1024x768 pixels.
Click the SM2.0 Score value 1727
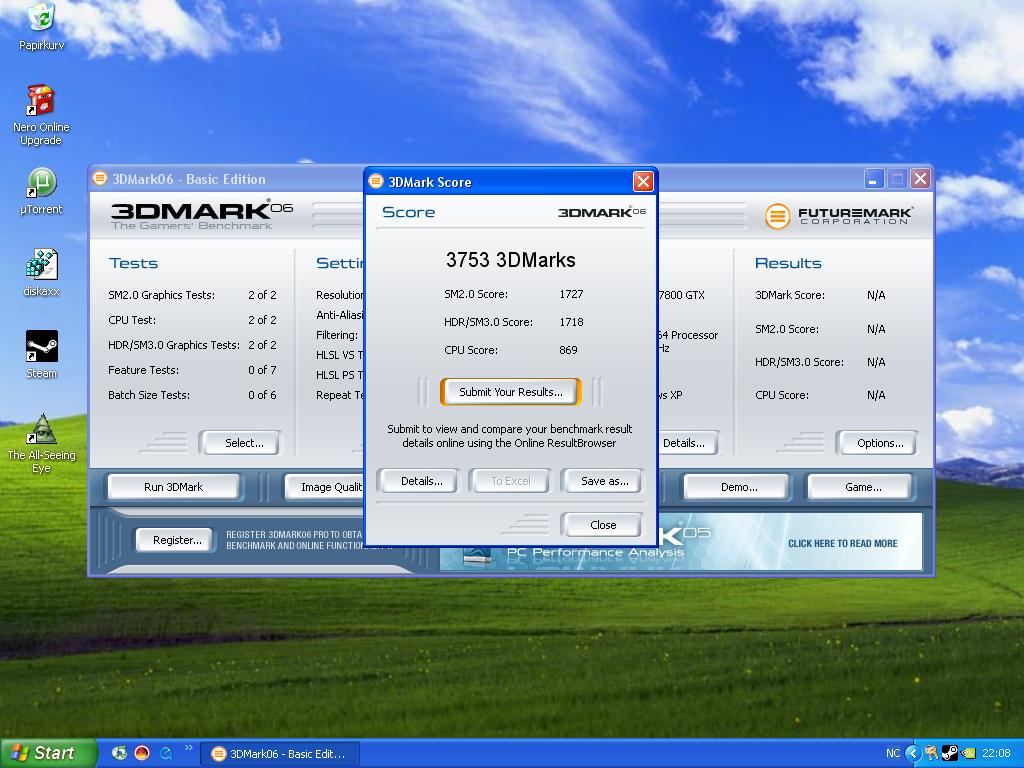click(571, 295)
